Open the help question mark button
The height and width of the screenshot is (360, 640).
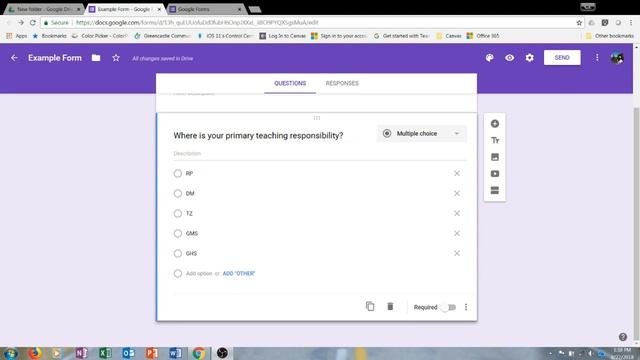[622, 337]
